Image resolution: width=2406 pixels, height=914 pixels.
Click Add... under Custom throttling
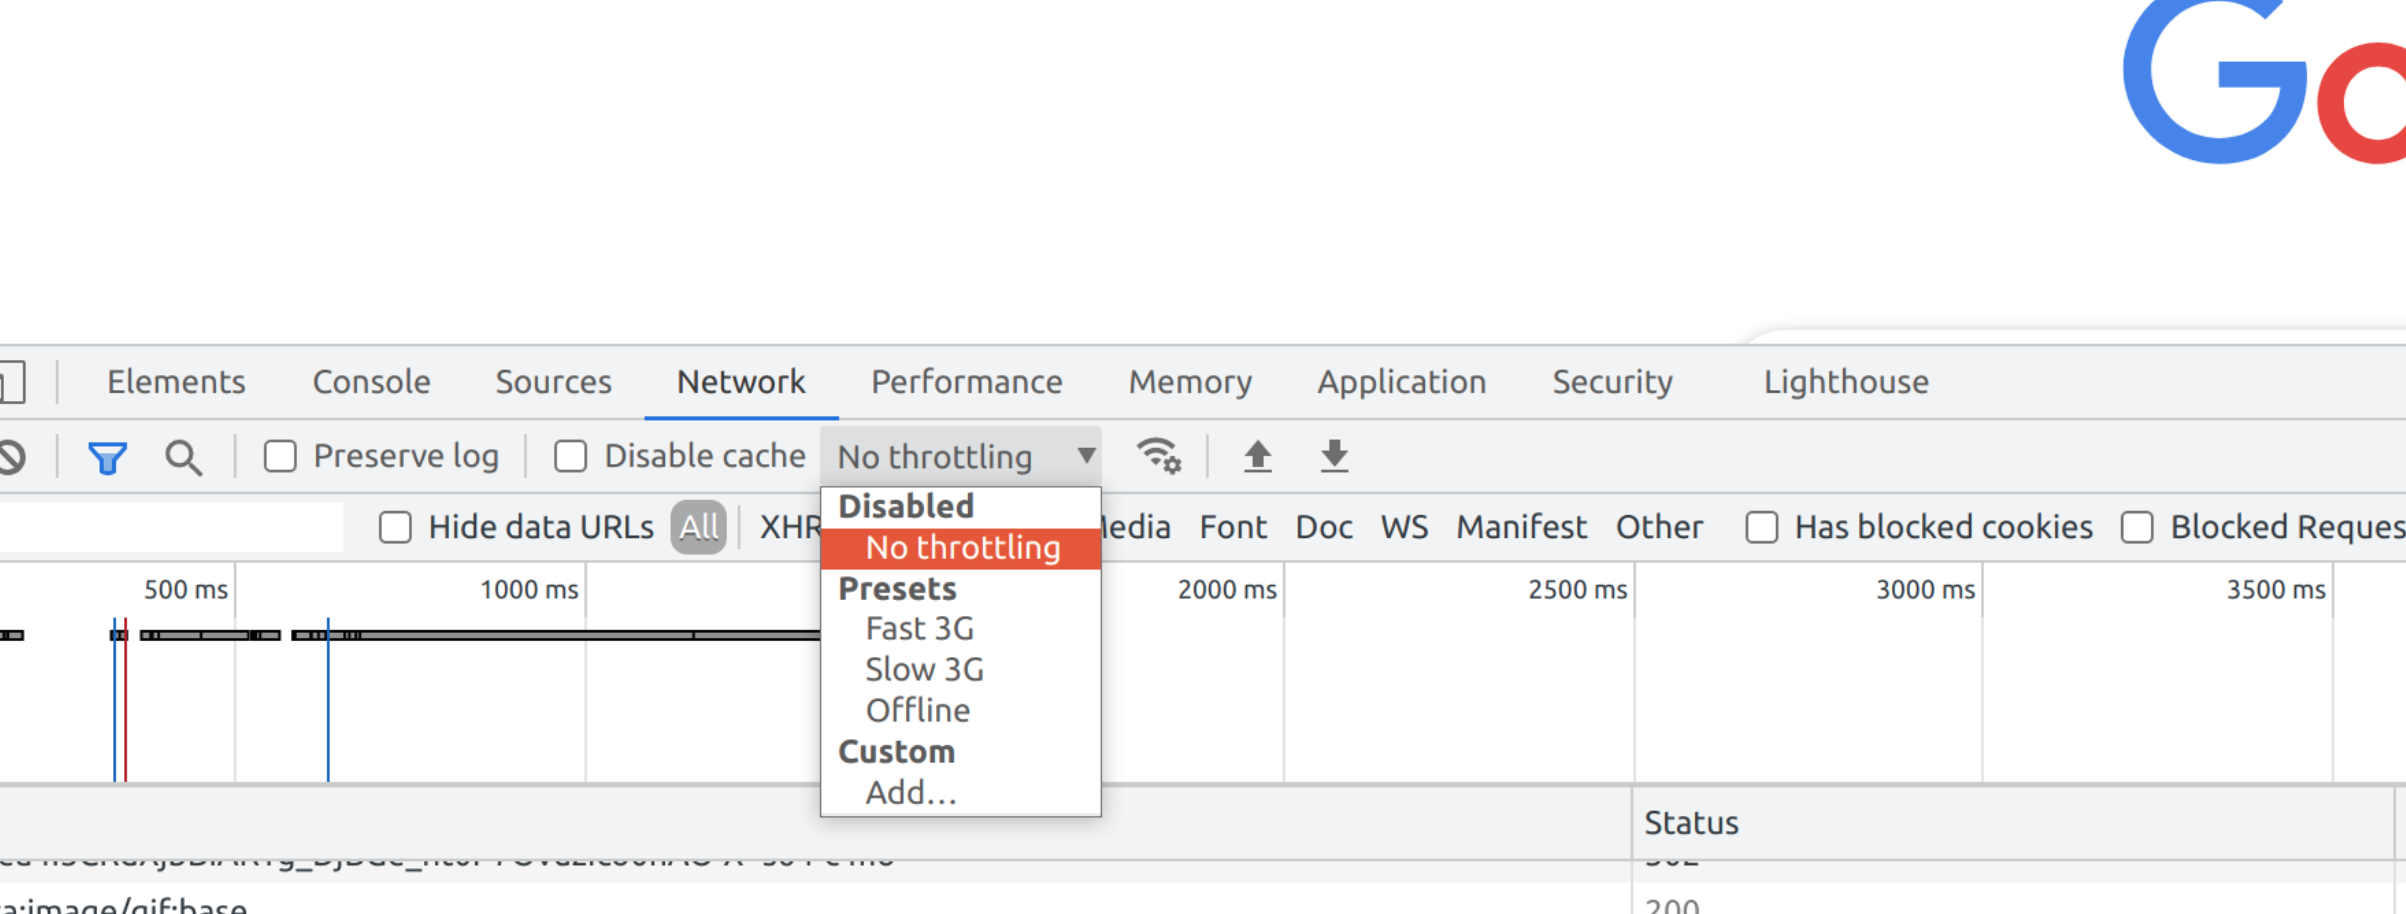click(x=910, y=793)
